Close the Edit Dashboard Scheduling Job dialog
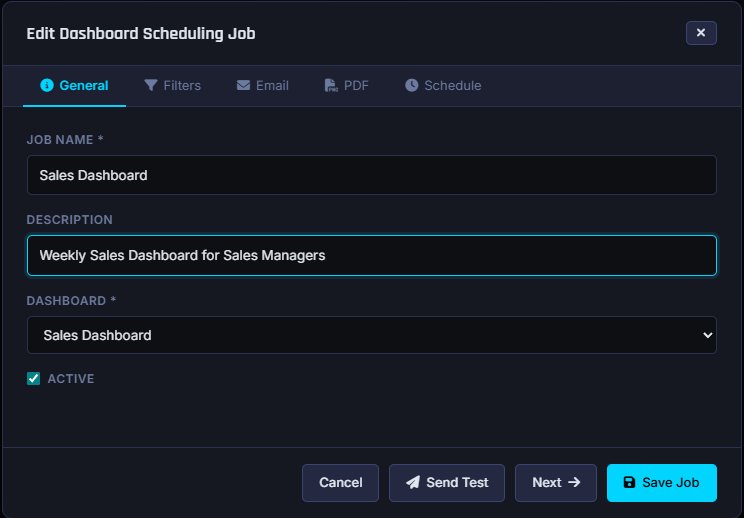The image size is (744, 518). (701, 33)
